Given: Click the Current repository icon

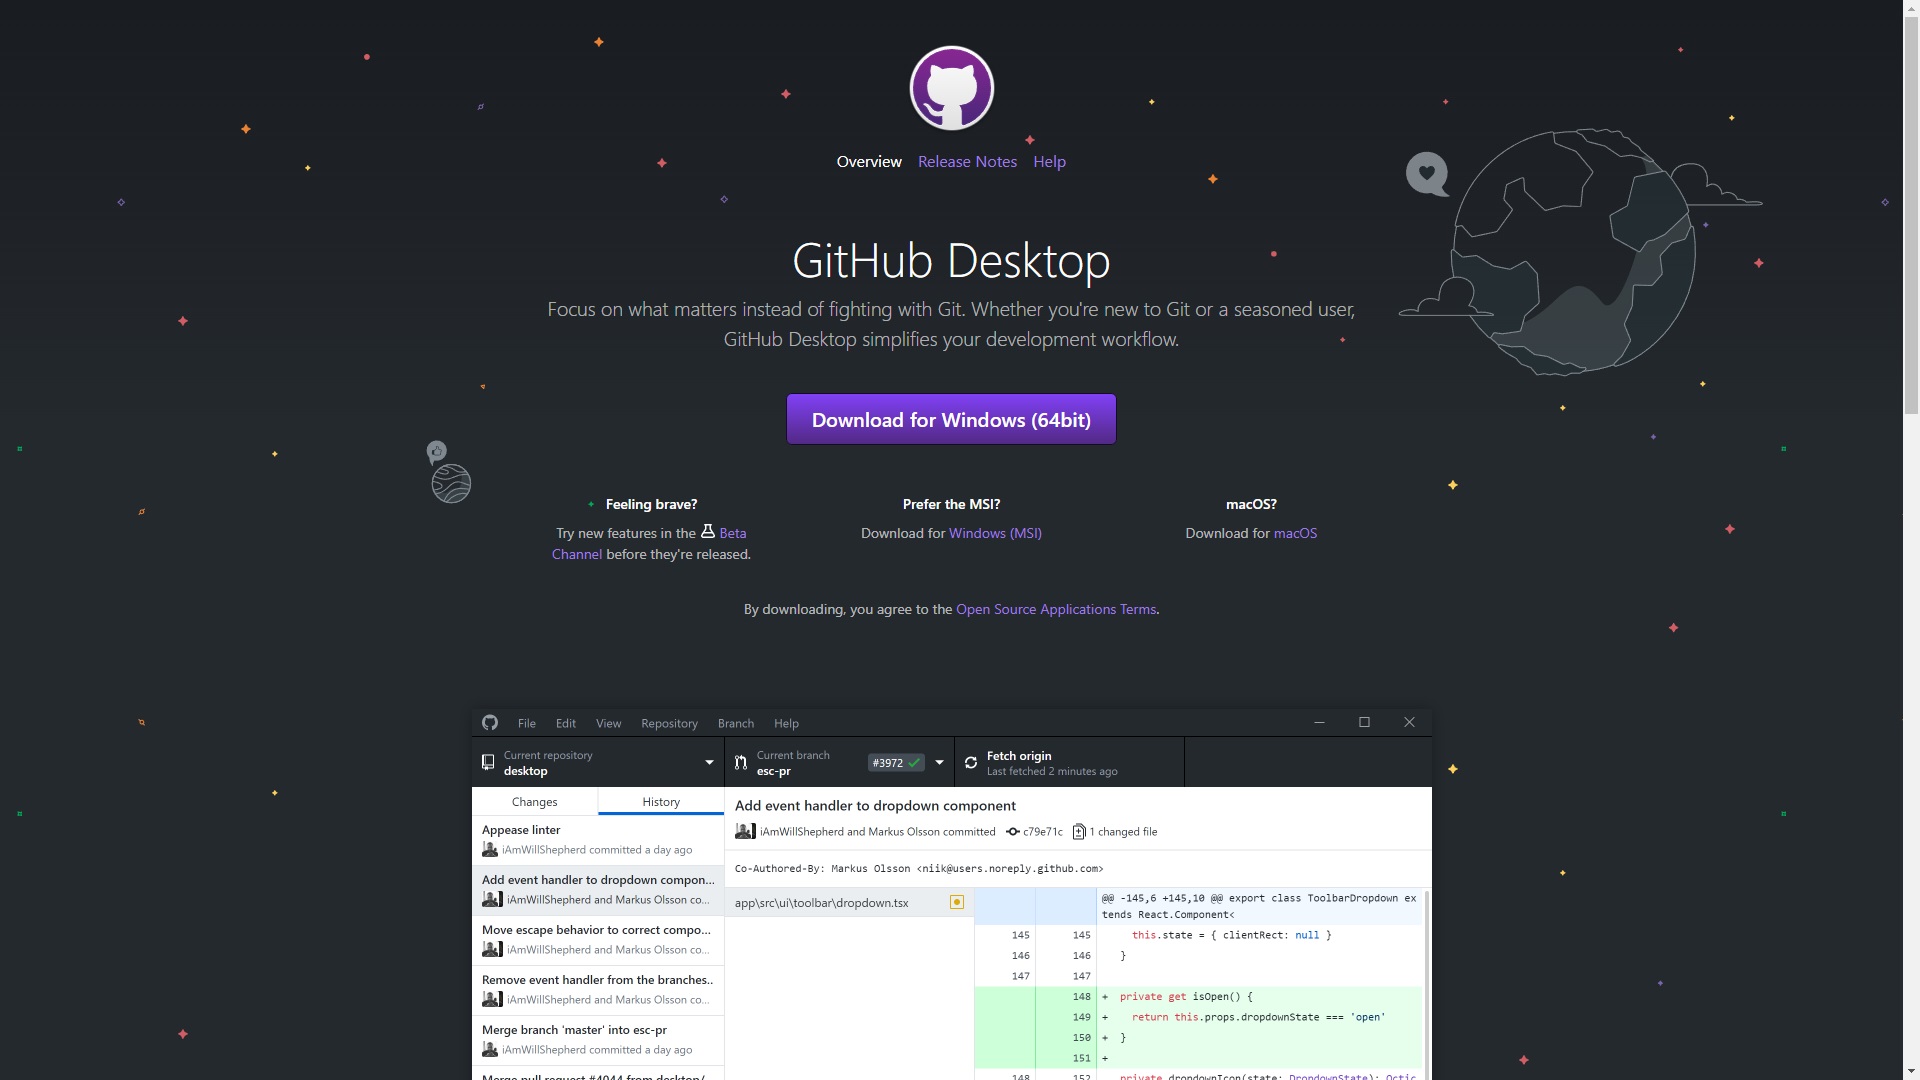Looking at the screenshot, I should pos(488,763).
